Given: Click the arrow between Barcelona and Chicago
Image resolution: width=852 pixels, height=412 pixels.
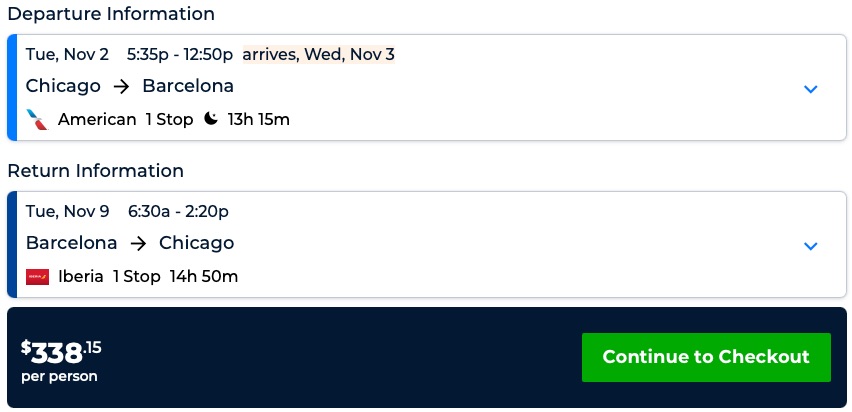Looking at the screenshot, I should [x=138, y=243].
